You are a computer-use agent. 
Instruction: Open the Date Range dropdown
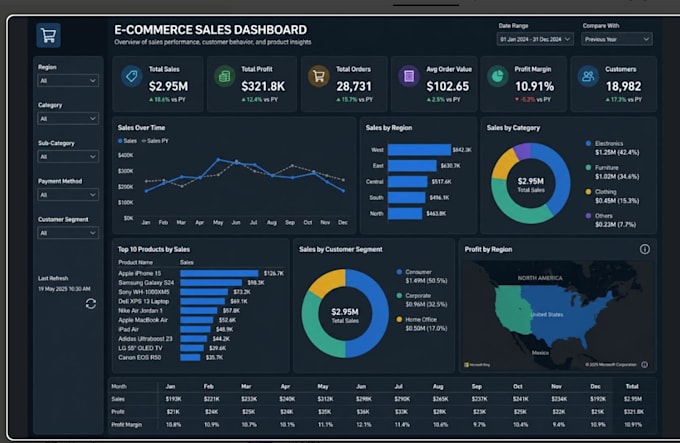point(535,39)
